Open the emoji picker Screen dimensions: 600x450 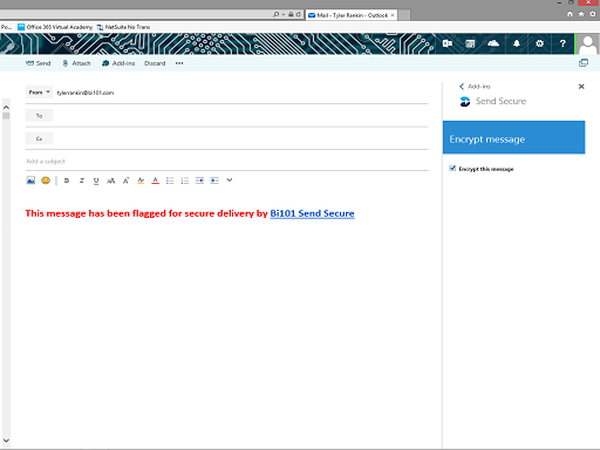[46, 180]
